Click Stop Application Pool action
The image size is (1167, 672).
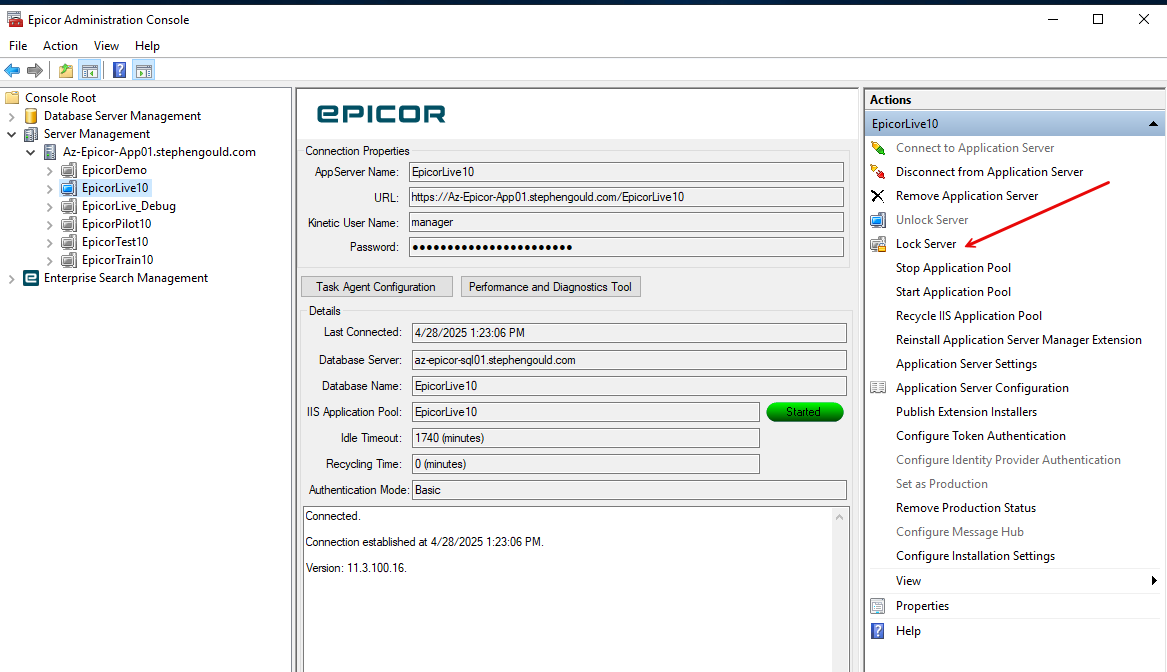tap(953, 268)
